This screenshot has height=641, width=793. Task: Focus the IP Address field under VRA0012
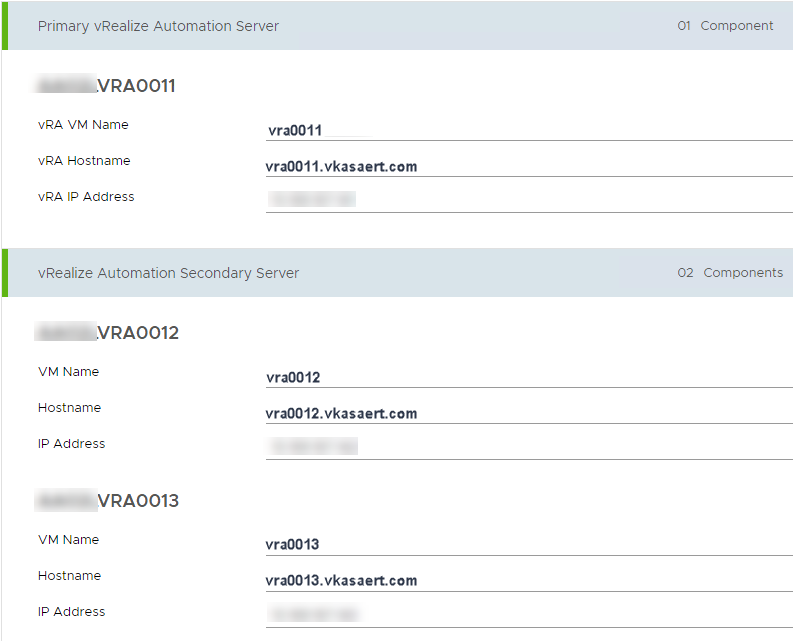click(528, 447)
